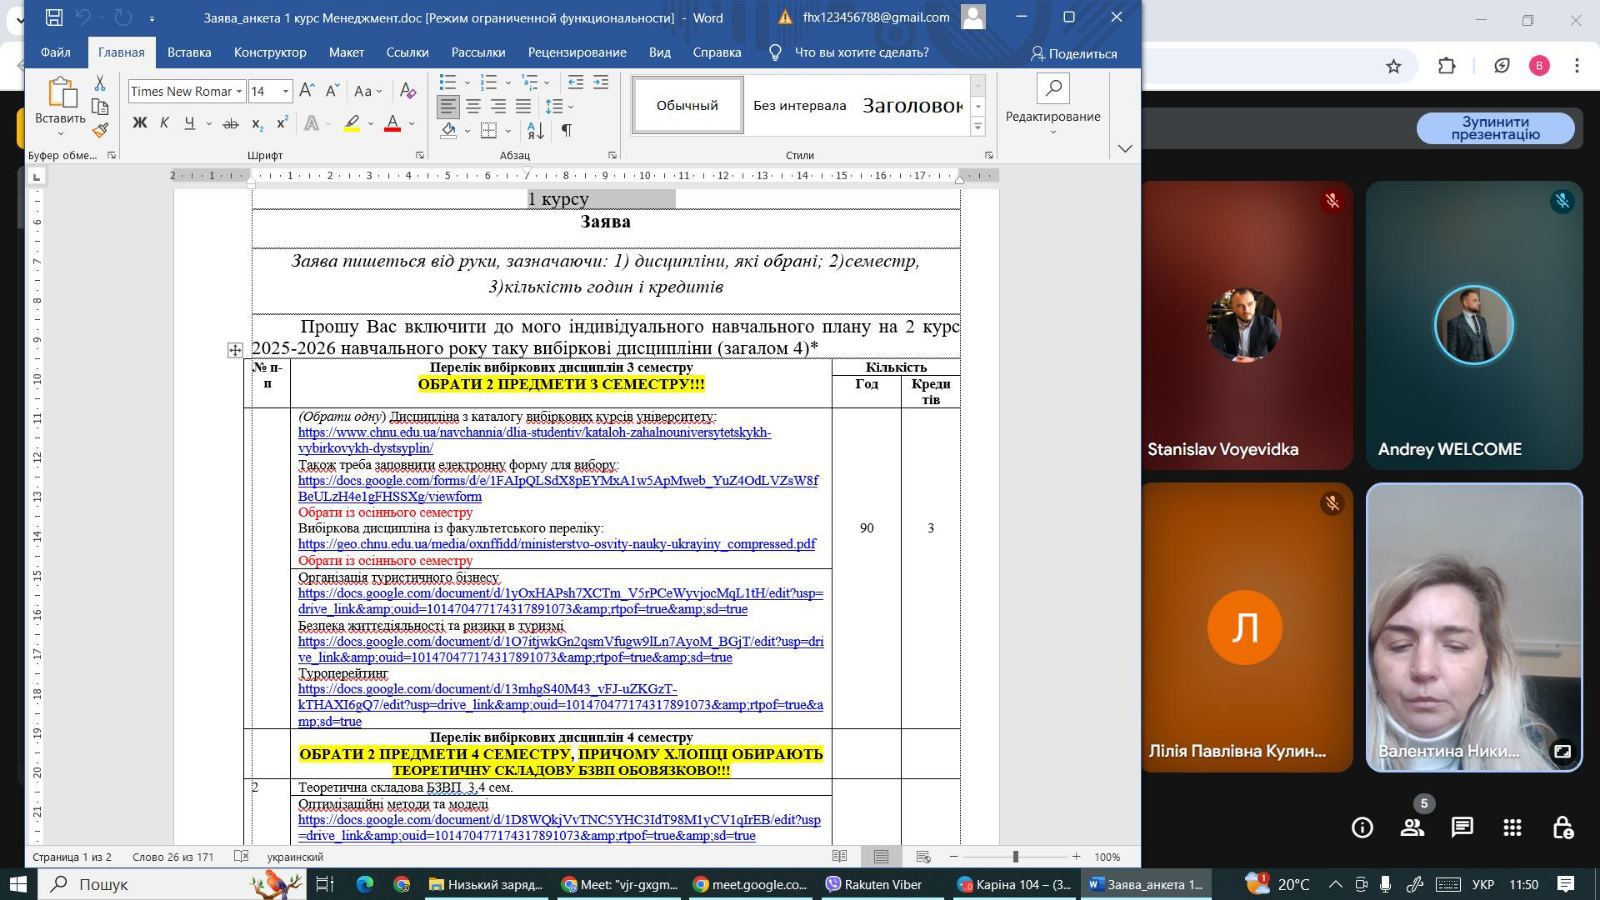Click the table move handle cross icon
The height and width of the screenshot is (900, 1600).
tap(235, 350)
